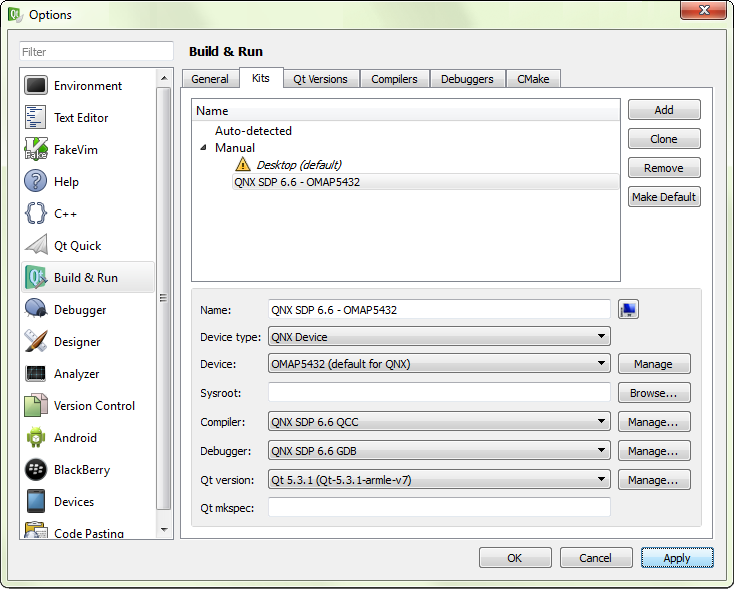Click the Clone kit button

663,139
